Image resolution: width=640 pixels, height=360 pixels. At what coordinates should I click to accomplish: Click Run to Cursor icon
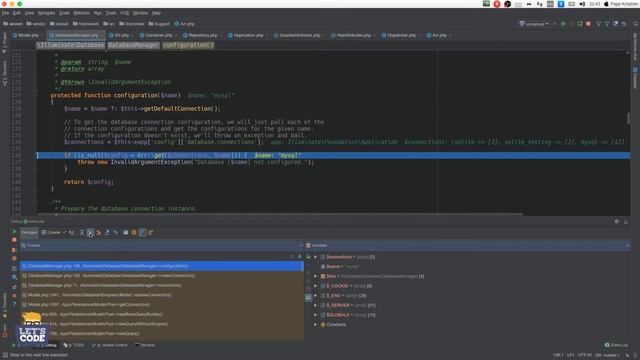click(x=116, y=233)
